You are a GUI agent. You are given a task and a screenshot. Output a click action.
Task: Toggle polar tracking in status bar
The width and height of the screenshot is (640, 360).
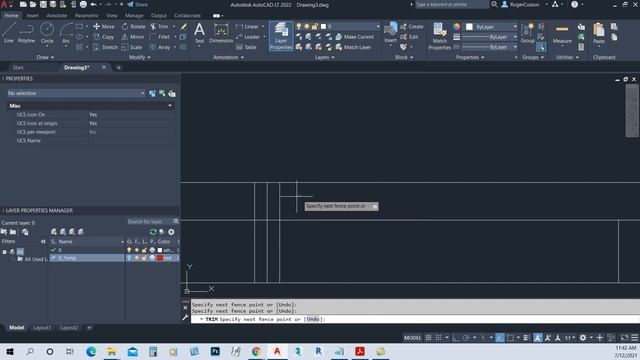tap(466, 338)
